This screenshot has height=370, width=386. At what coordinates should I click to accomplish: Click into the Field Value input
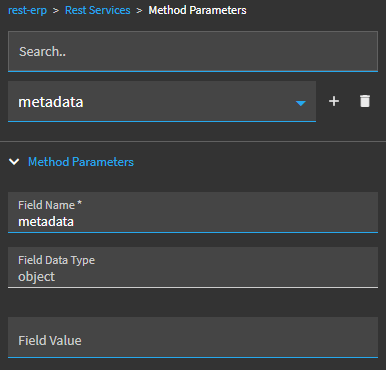193,337
